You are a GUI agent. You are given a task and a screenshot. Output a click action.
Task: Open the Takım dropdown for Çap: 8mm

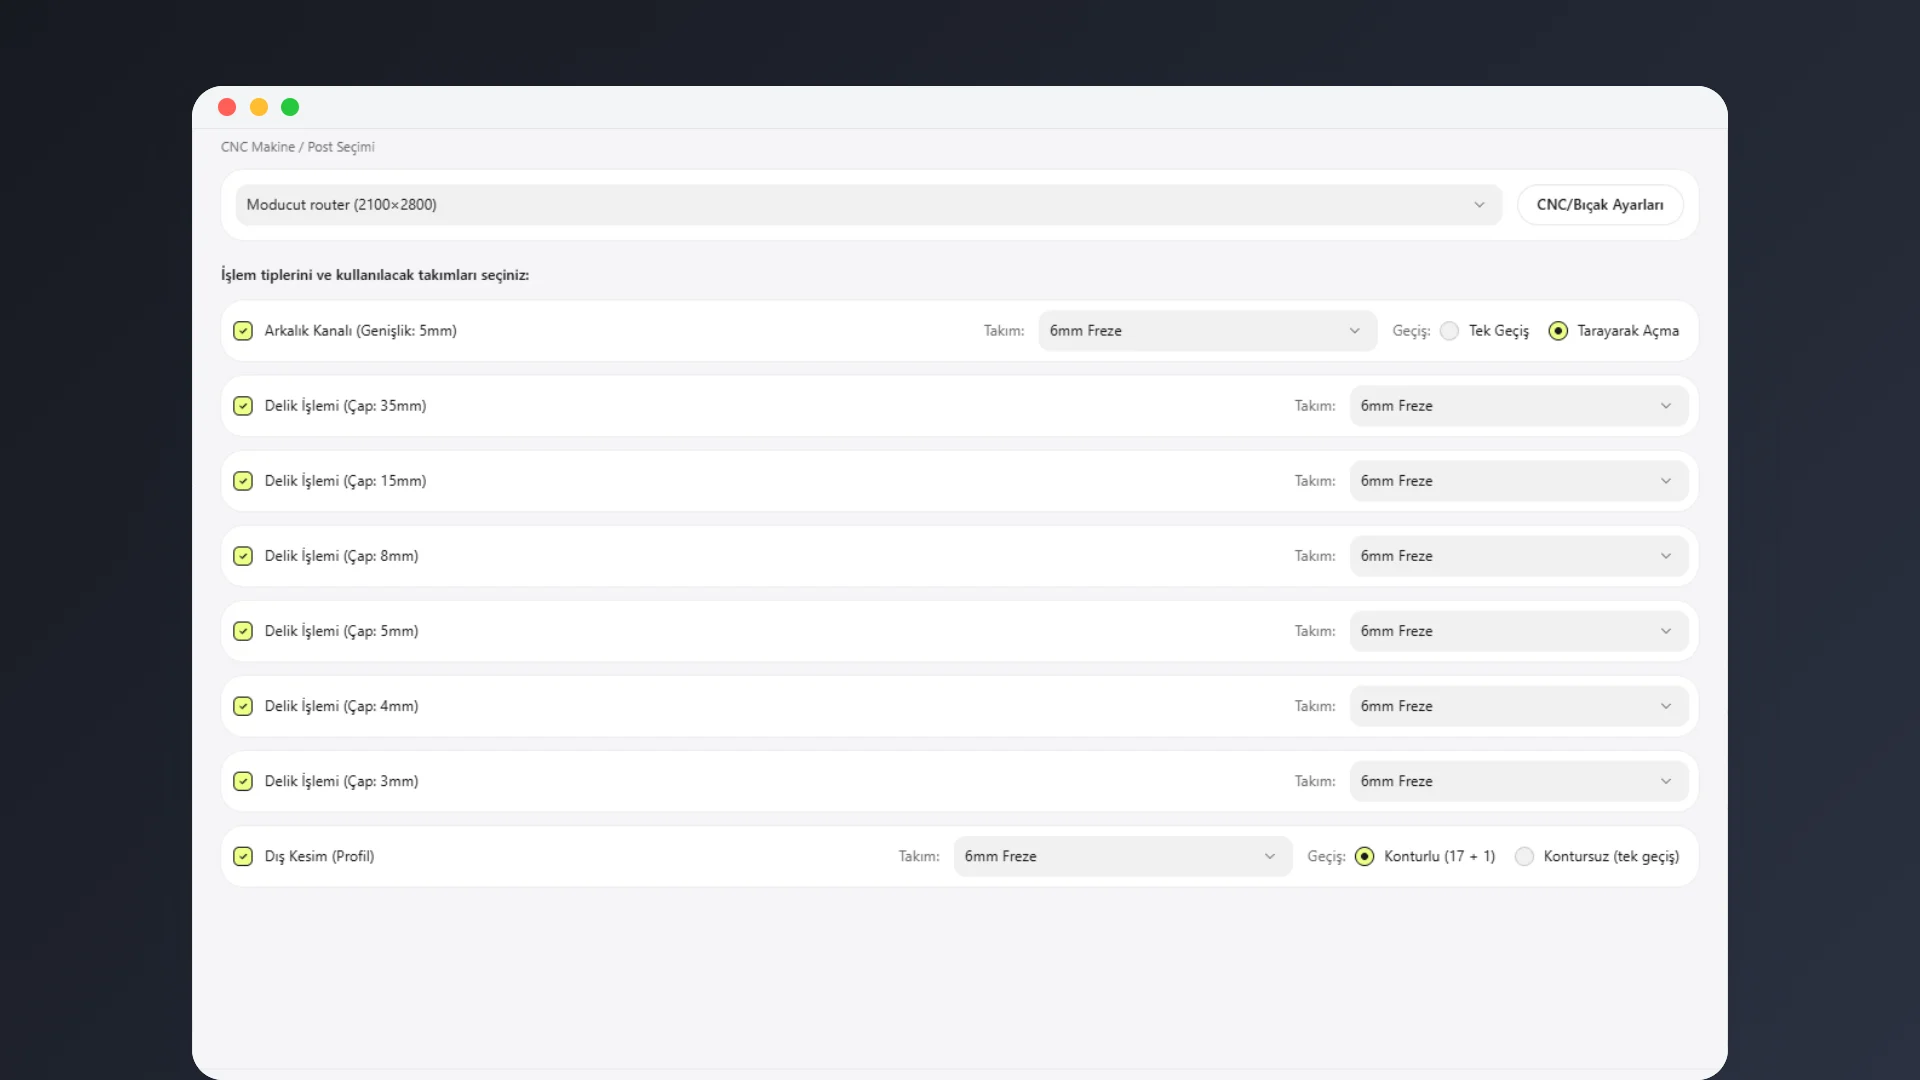[1519, 556]
